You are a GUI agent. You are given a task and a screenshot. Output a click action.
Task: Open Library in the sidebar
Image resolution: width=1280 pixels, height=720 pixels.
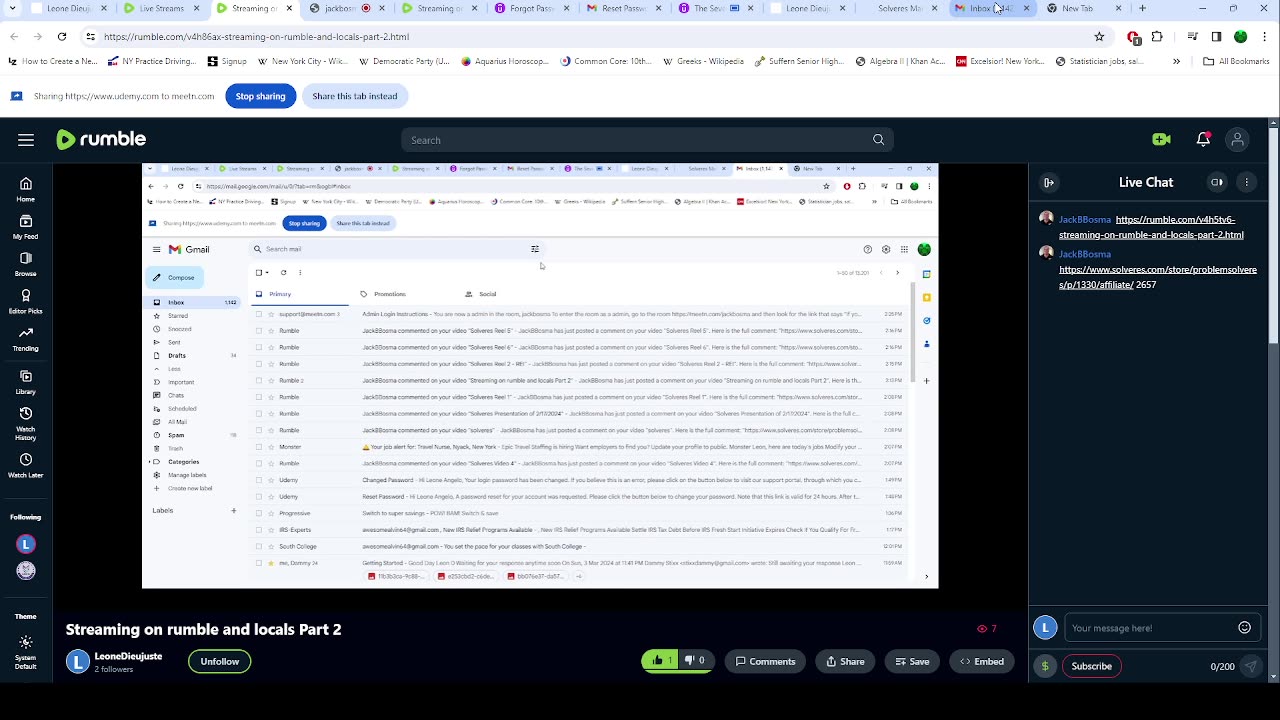click(x=26, y=382)
